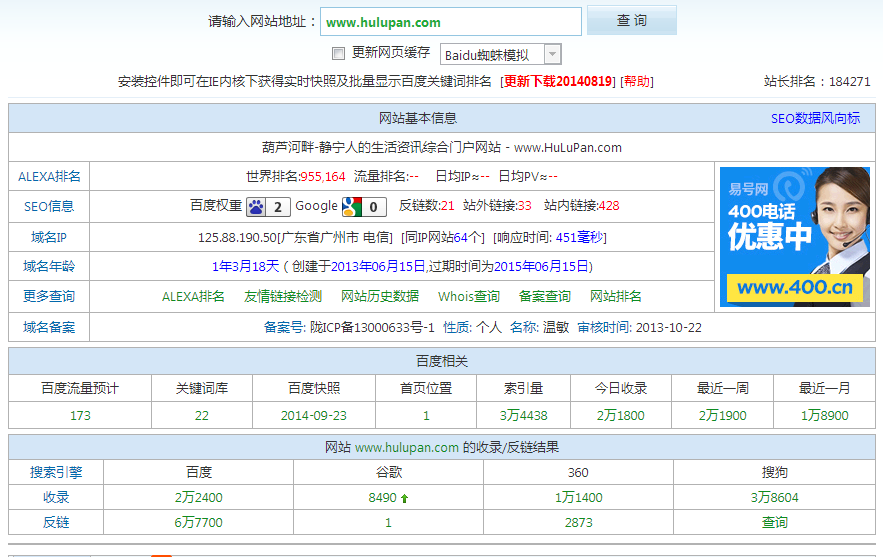
Task: Click the 站内链接 428 value
Action: pos(609,206)
